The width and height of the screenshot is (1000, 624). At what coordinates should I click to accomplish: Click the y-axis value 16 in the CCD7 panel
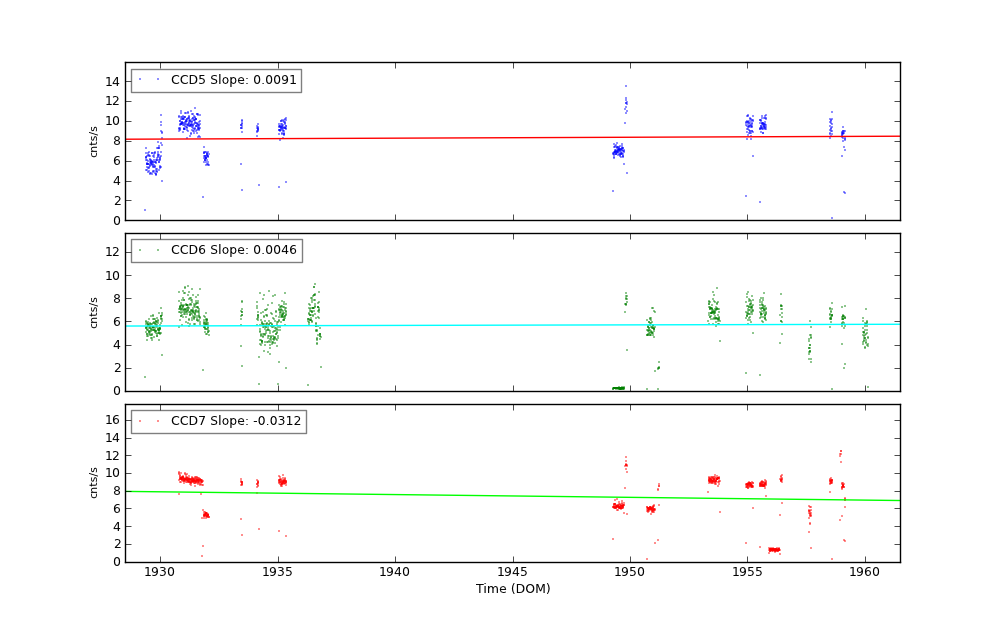pos(113,421)
